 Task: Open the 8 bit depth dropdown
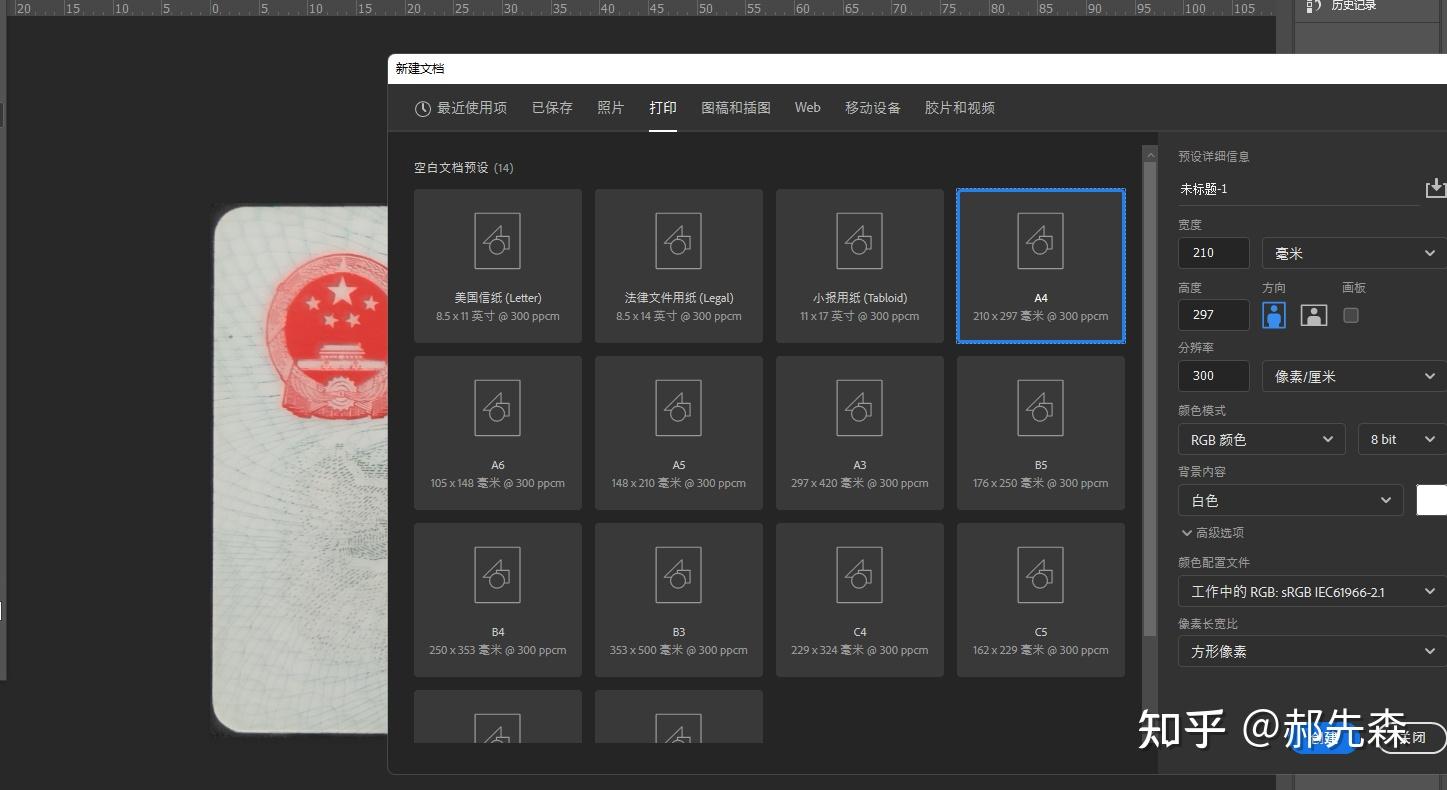(1400, 438)
